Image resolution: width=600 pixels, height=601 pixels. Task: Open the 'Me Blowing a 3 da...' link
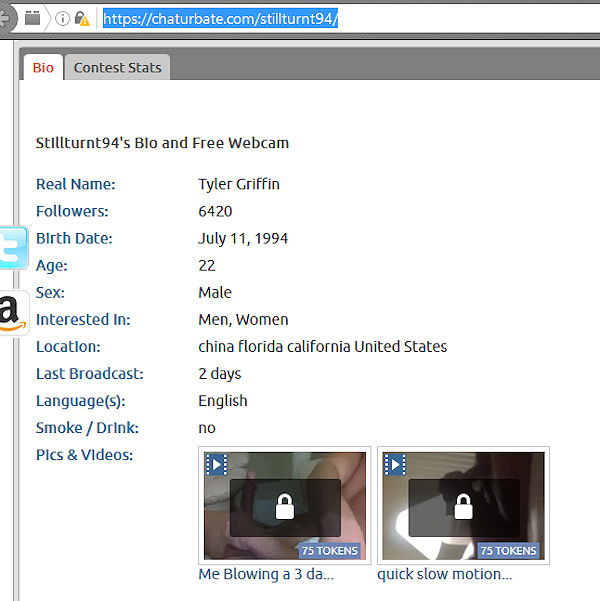(266, 574)
